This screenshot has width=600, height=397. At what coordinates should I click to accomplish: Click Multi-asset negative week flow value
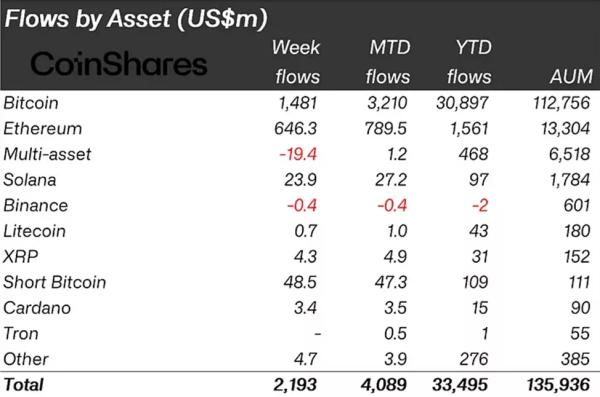[x=298, y=154]
